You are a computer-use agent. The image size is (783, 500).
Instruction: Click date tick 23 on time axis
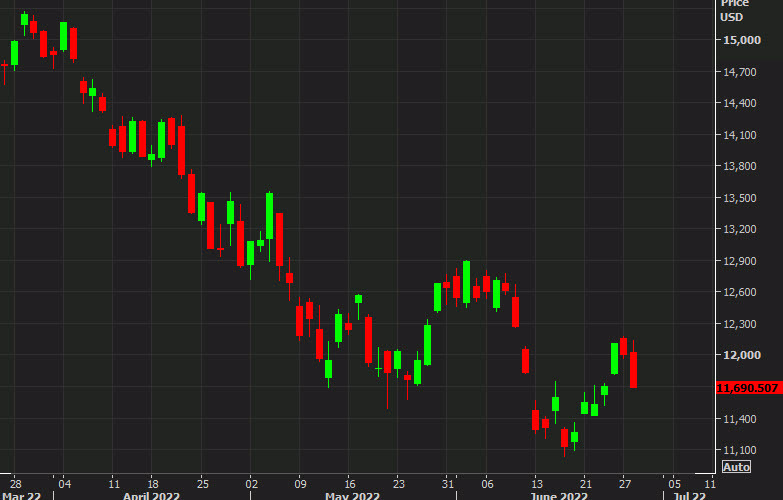click(398, 484)
